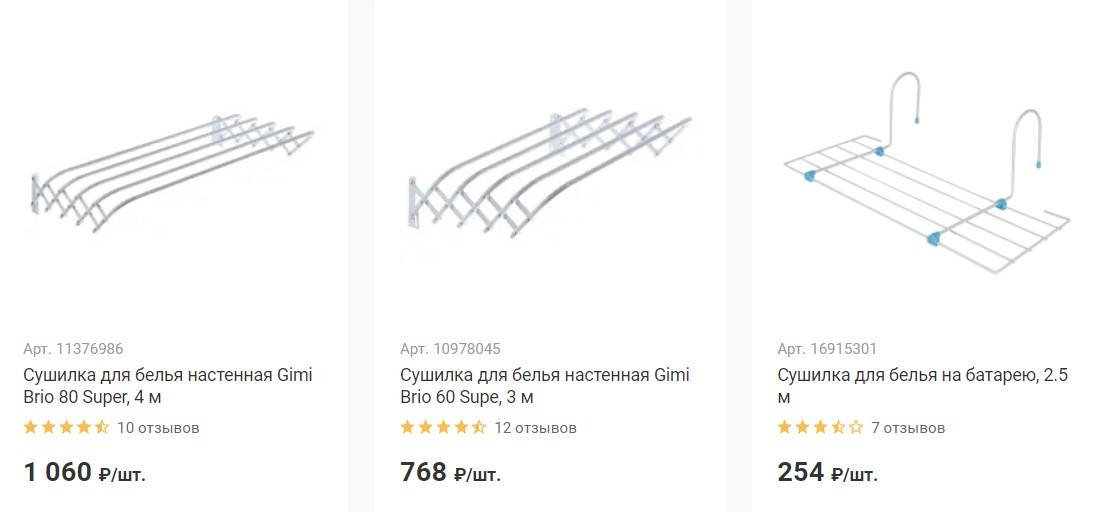Open the '10 отзывов' reviews link
Screen dimensions: 1097x512
[x=158, y=428]
